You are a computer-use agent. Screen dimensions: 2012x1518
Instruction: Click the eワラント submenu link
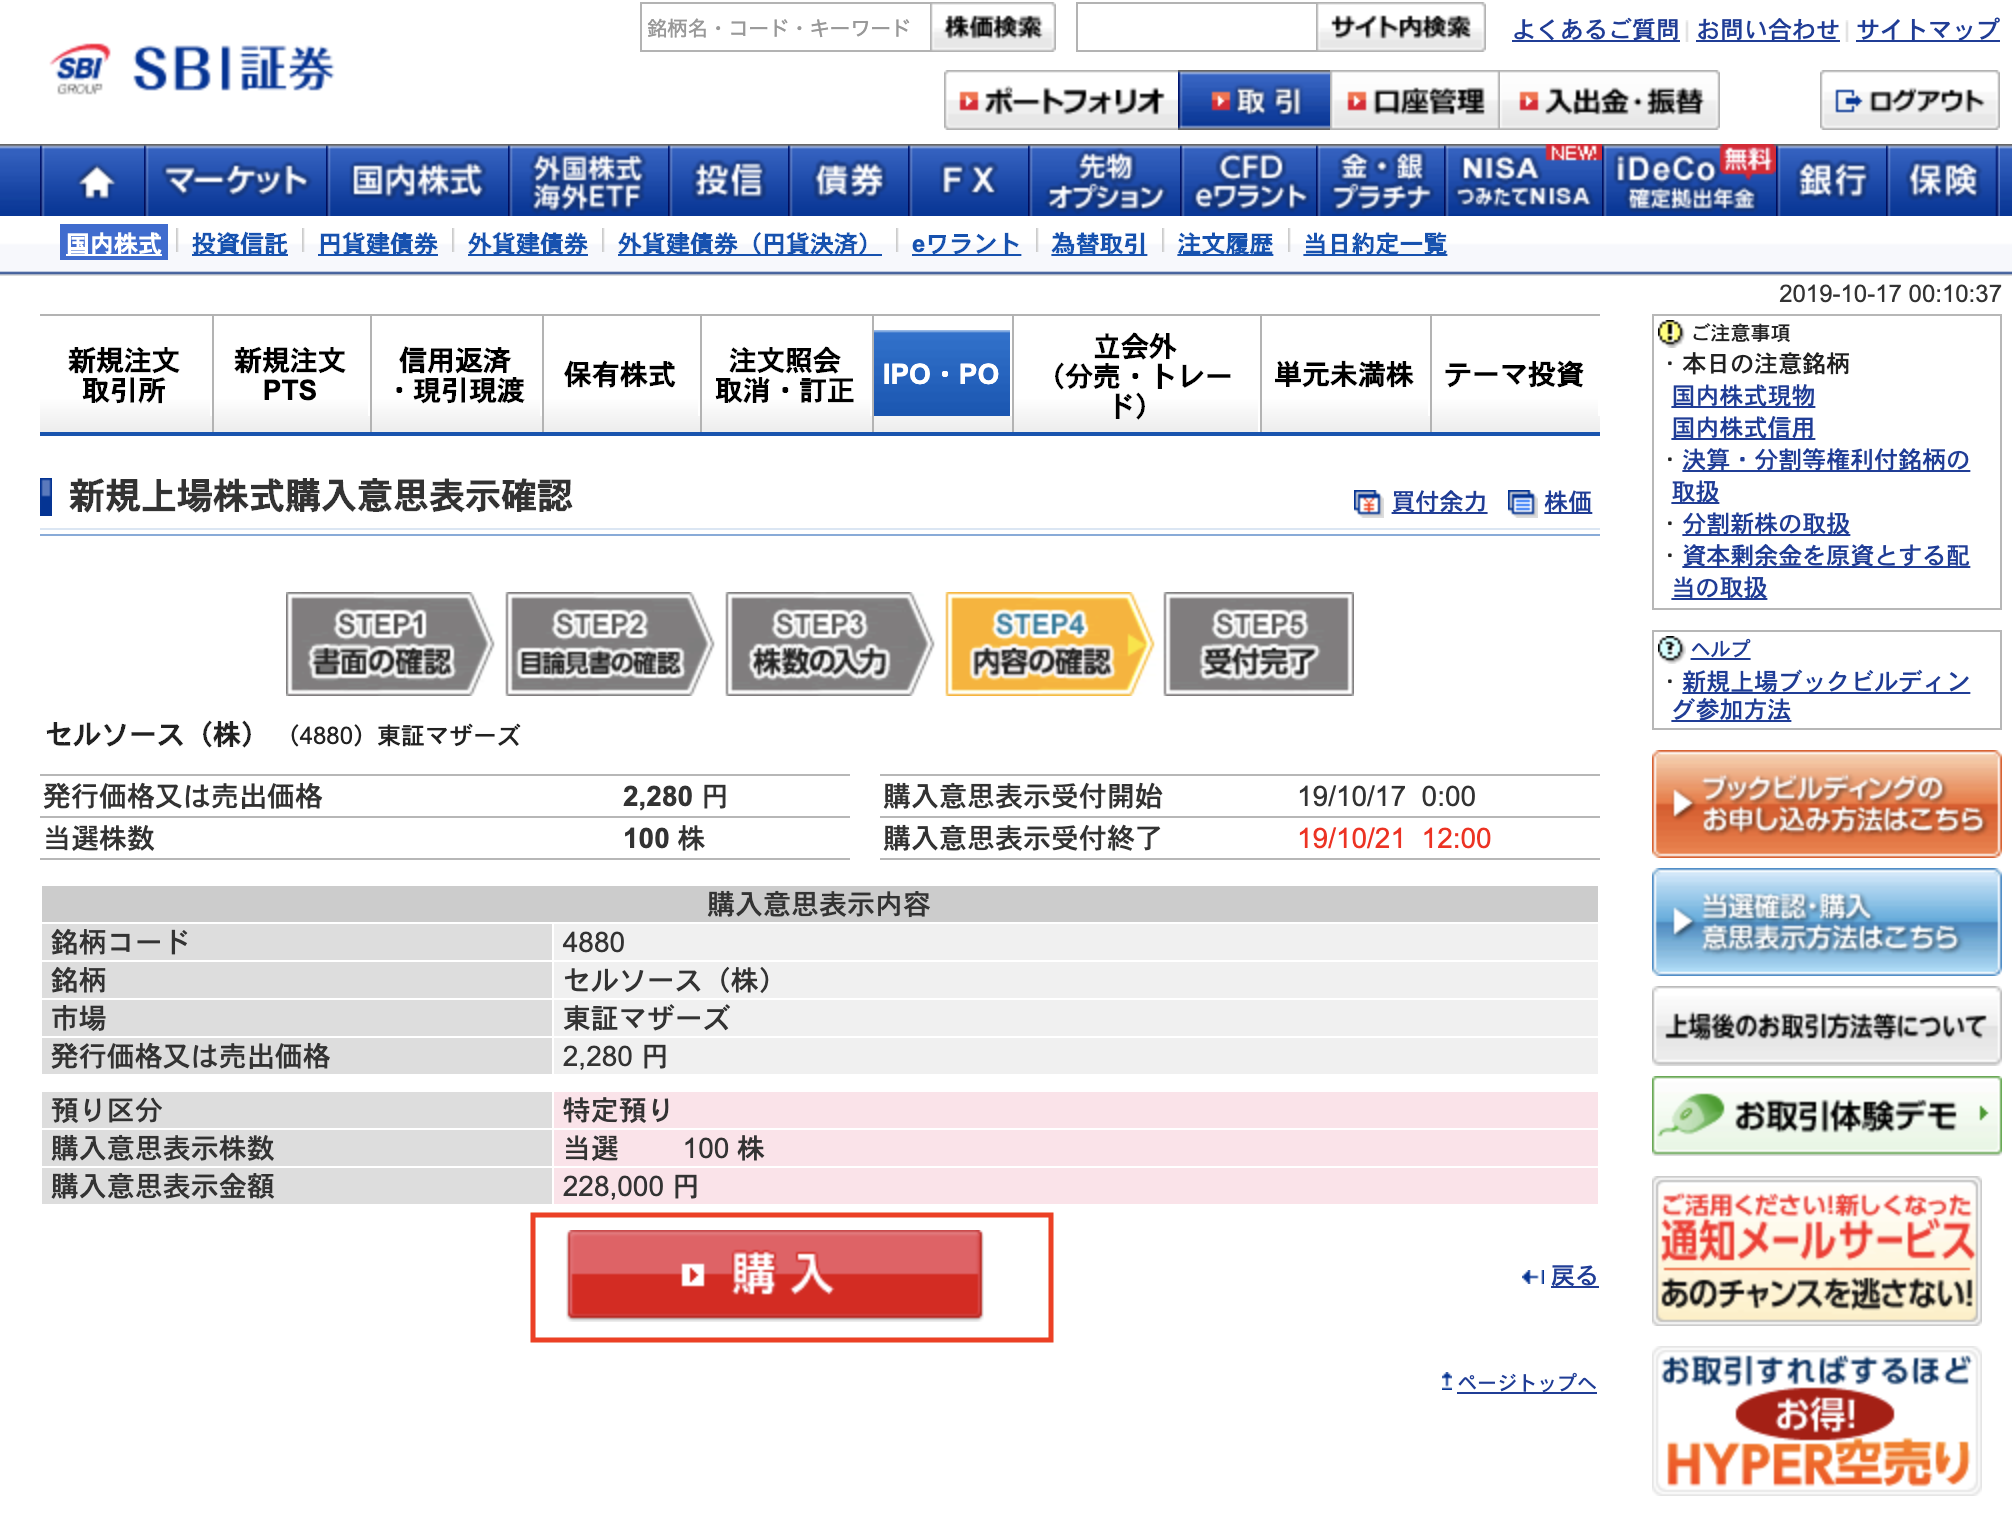click(966, 244)
